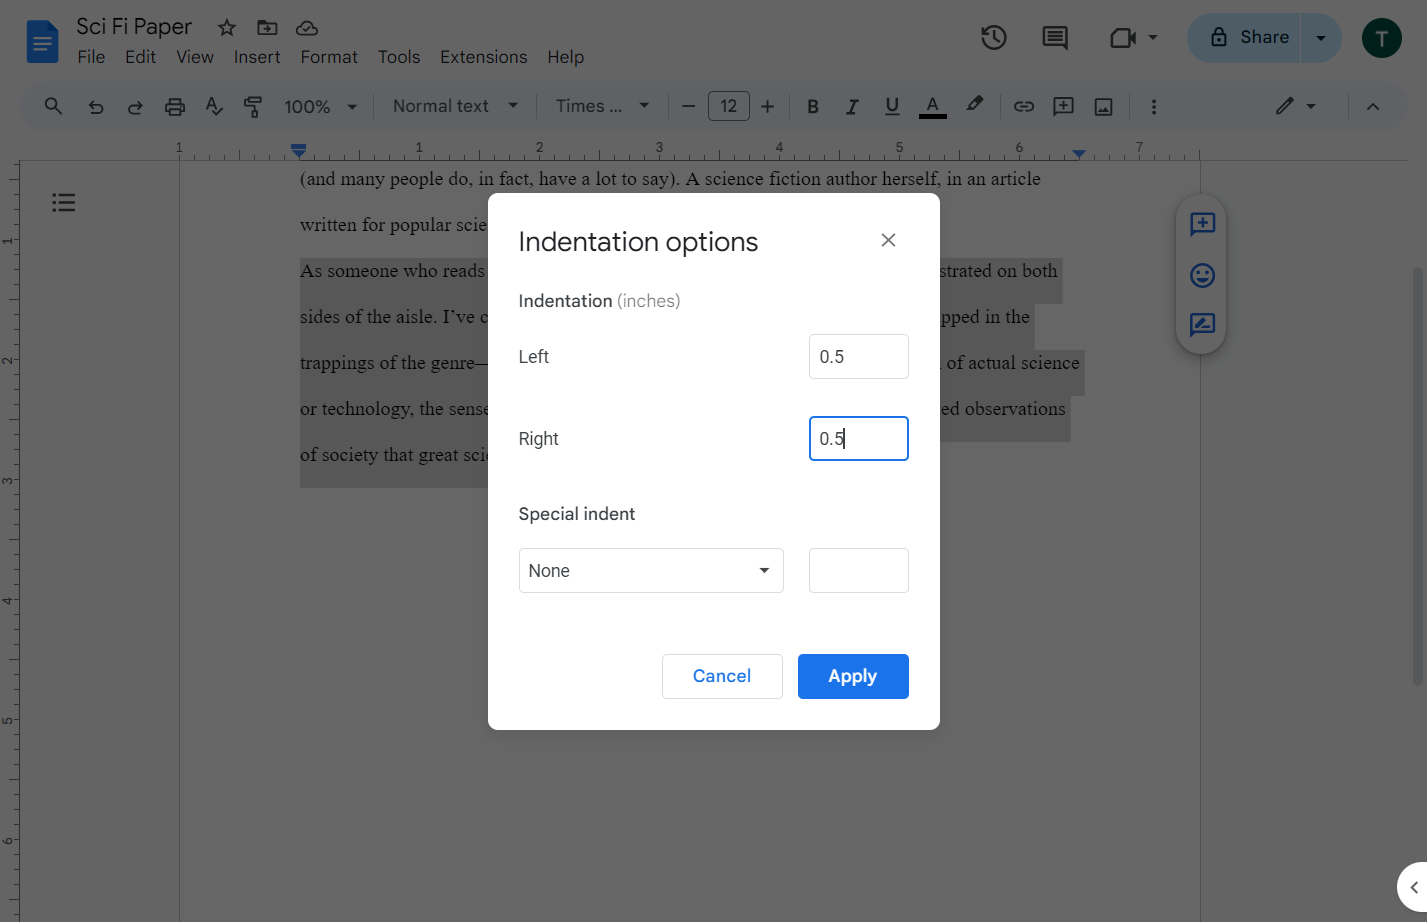Expand the Special indent None dropdown
The image size is (1427, 922).
click(651, 571)
